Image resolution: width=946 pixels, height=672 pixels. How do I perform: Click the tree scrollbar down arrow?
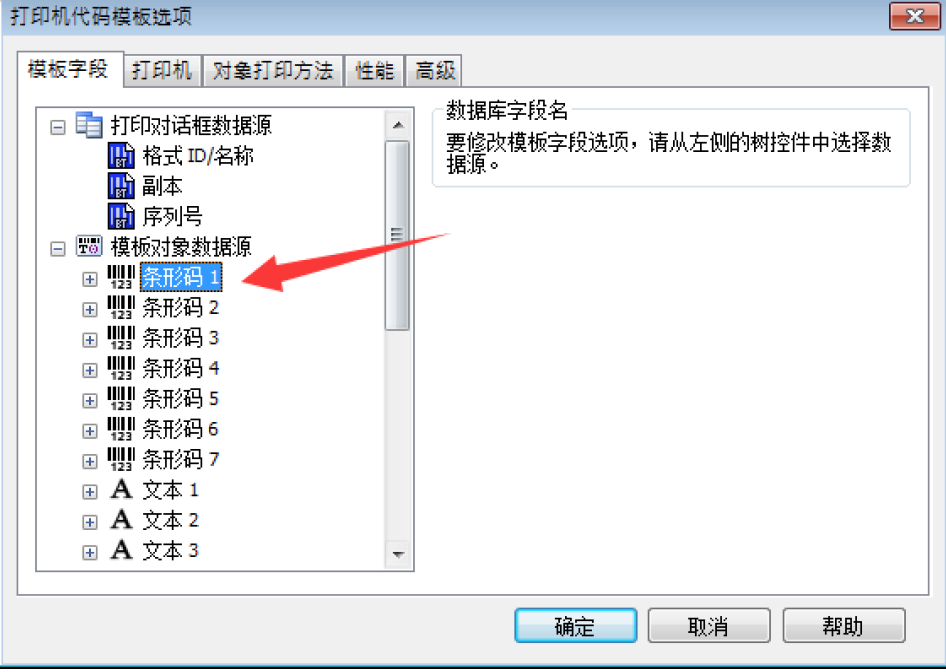(x=398, y=554)
